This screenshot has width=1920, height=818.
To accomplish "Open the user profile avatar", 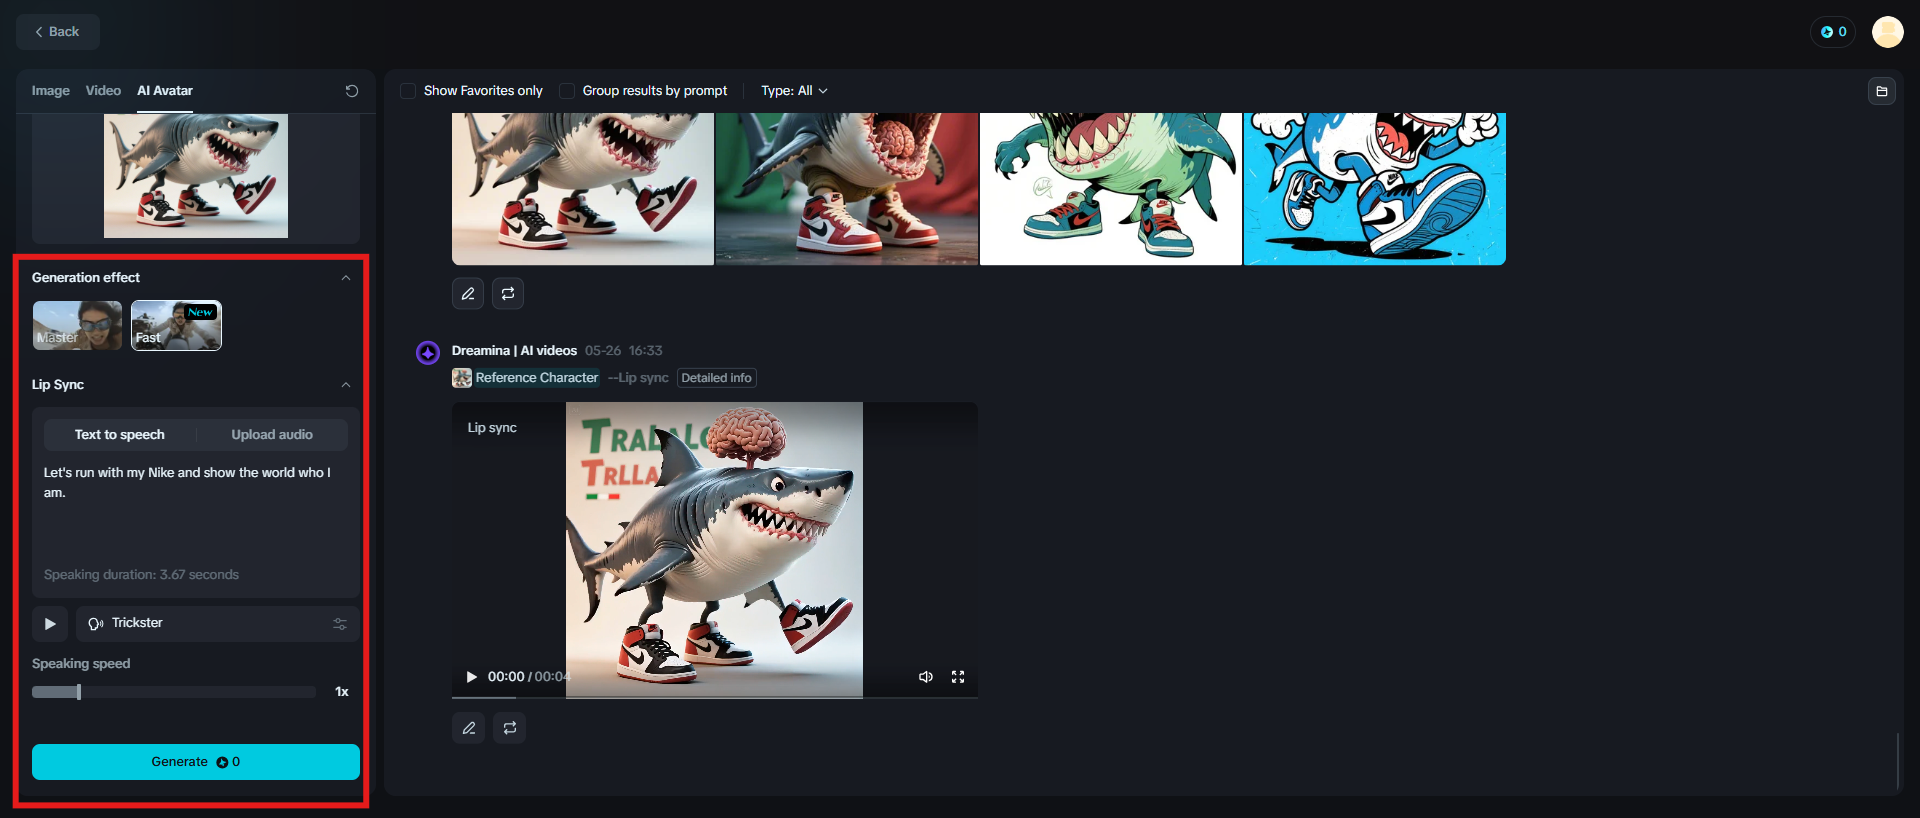I will click(1888, 32).
